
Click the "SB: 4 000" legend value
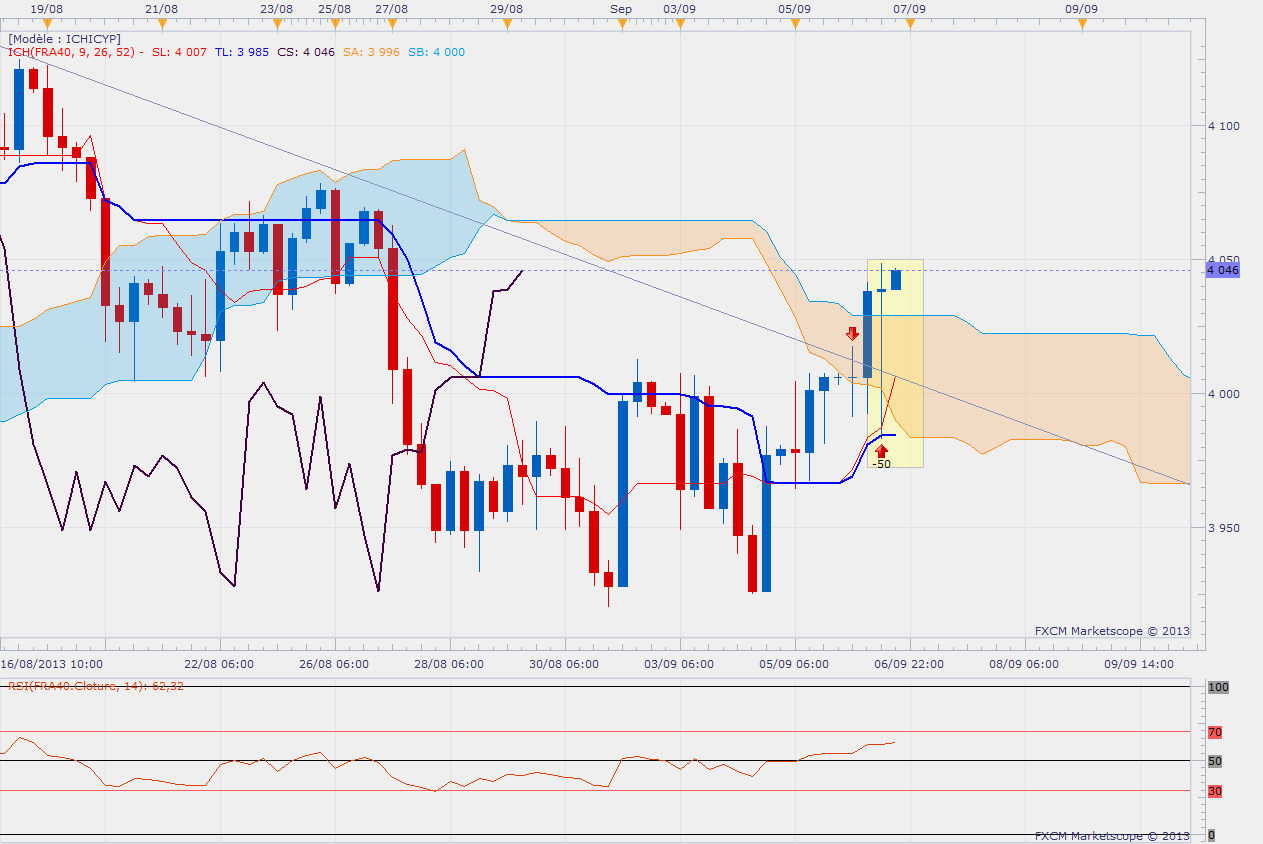[436, 52]
